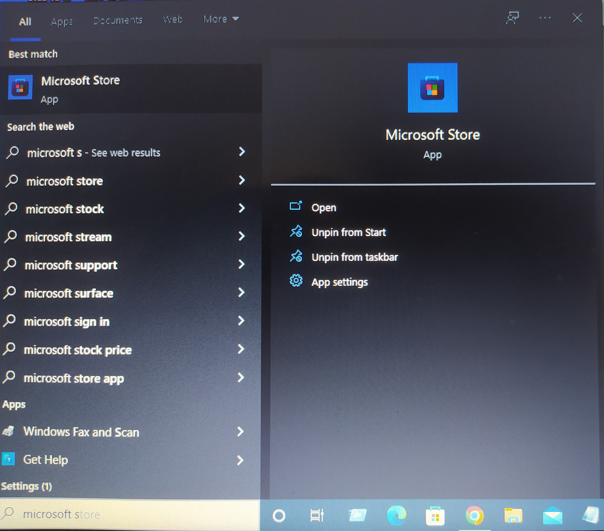This screenshot has width=604, height=531.
Task: Click the Unpin from Start pin icon
Action: pos(296,232)
